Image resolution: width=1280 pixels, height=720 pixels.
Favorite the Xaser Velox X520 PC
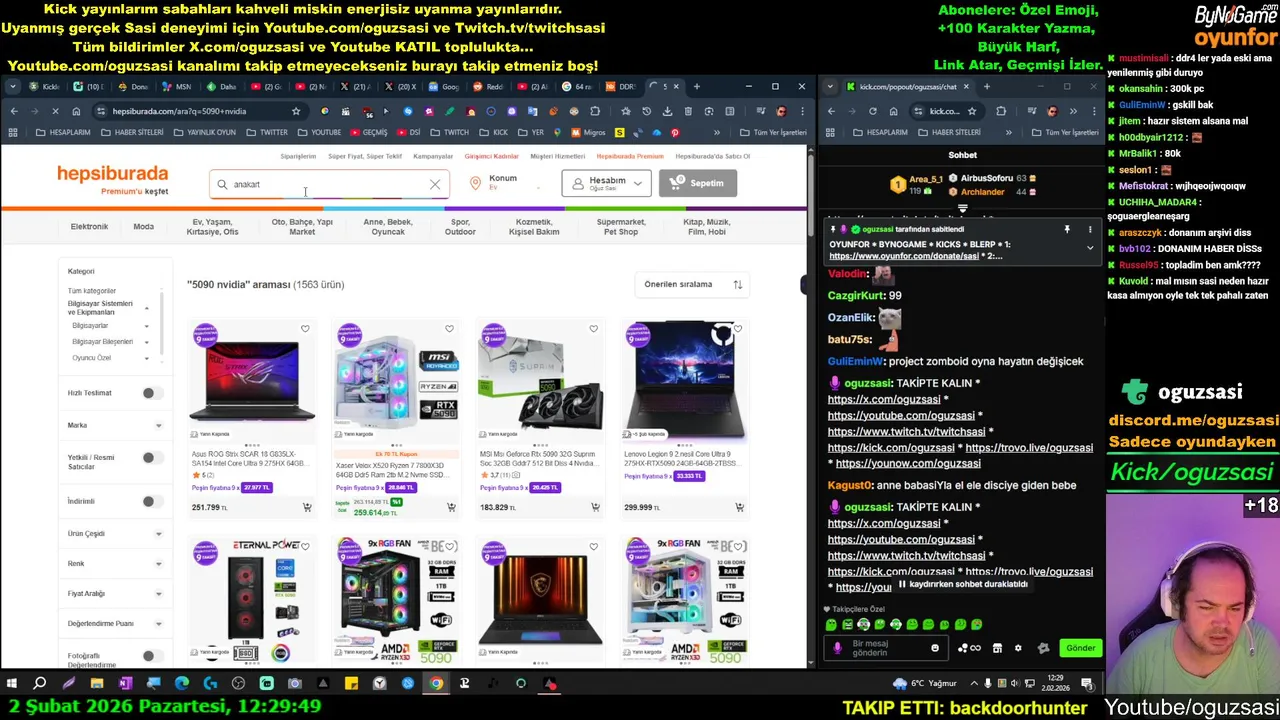click(449, 329)
